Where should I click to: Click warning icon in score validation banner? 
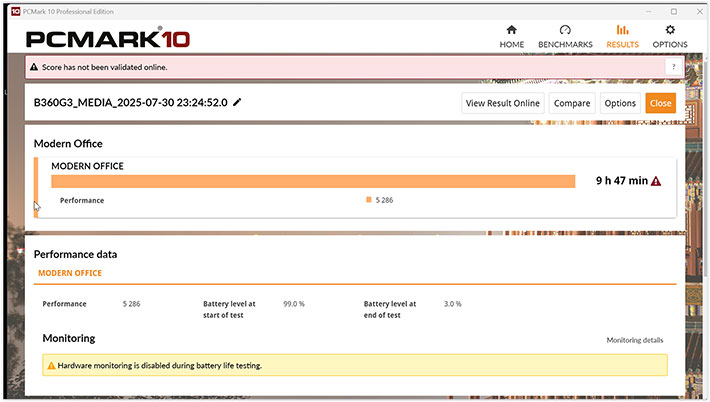[36, 68]
